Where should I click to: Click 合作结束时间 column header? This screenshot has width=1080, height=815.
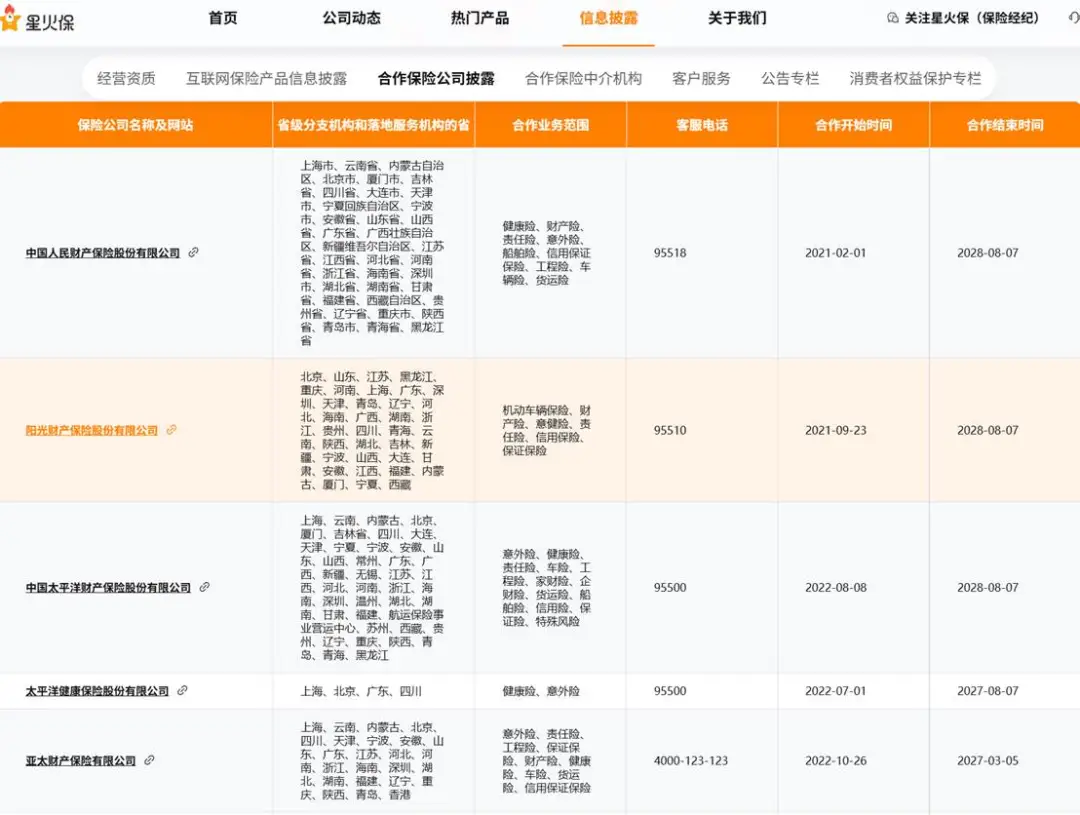[1005, 125]
